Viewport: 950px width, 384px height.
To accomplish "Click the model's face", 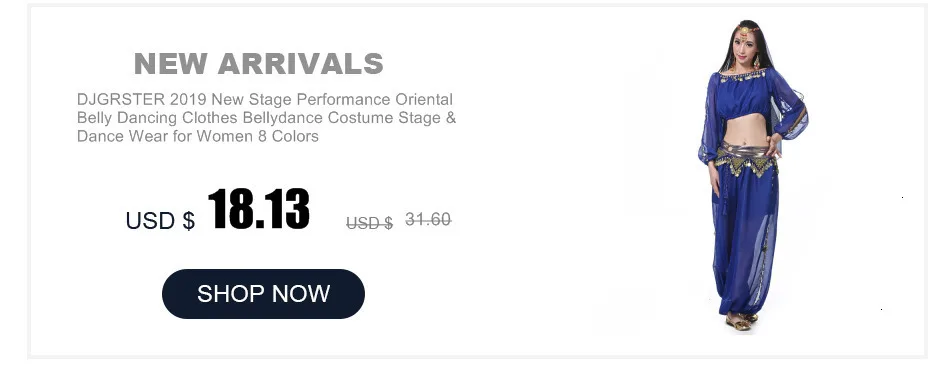I will coord(743,40).
